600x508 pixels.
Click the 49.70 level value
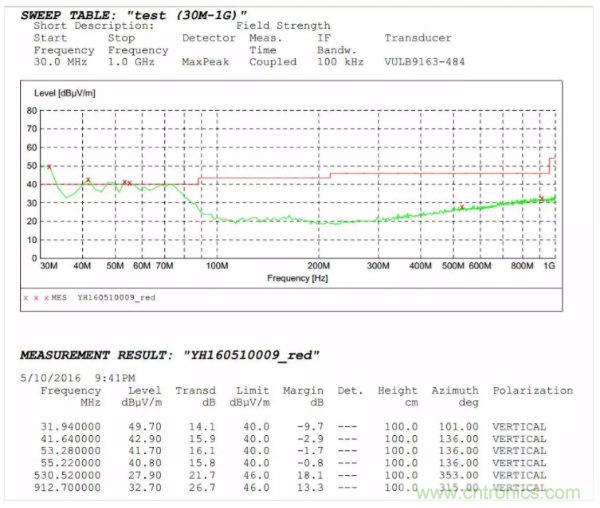point(144,426)
